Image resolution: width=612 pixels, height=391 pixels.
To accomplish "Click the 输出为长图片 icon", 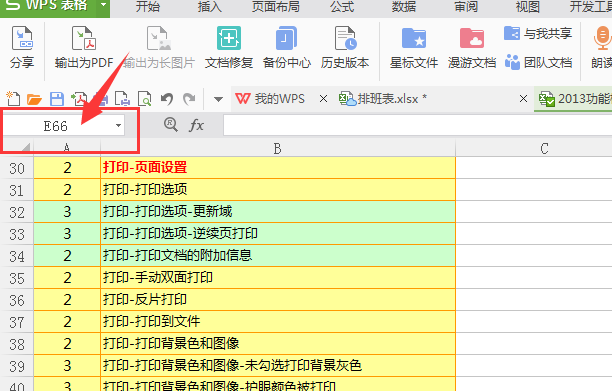I will coord(159,38).
